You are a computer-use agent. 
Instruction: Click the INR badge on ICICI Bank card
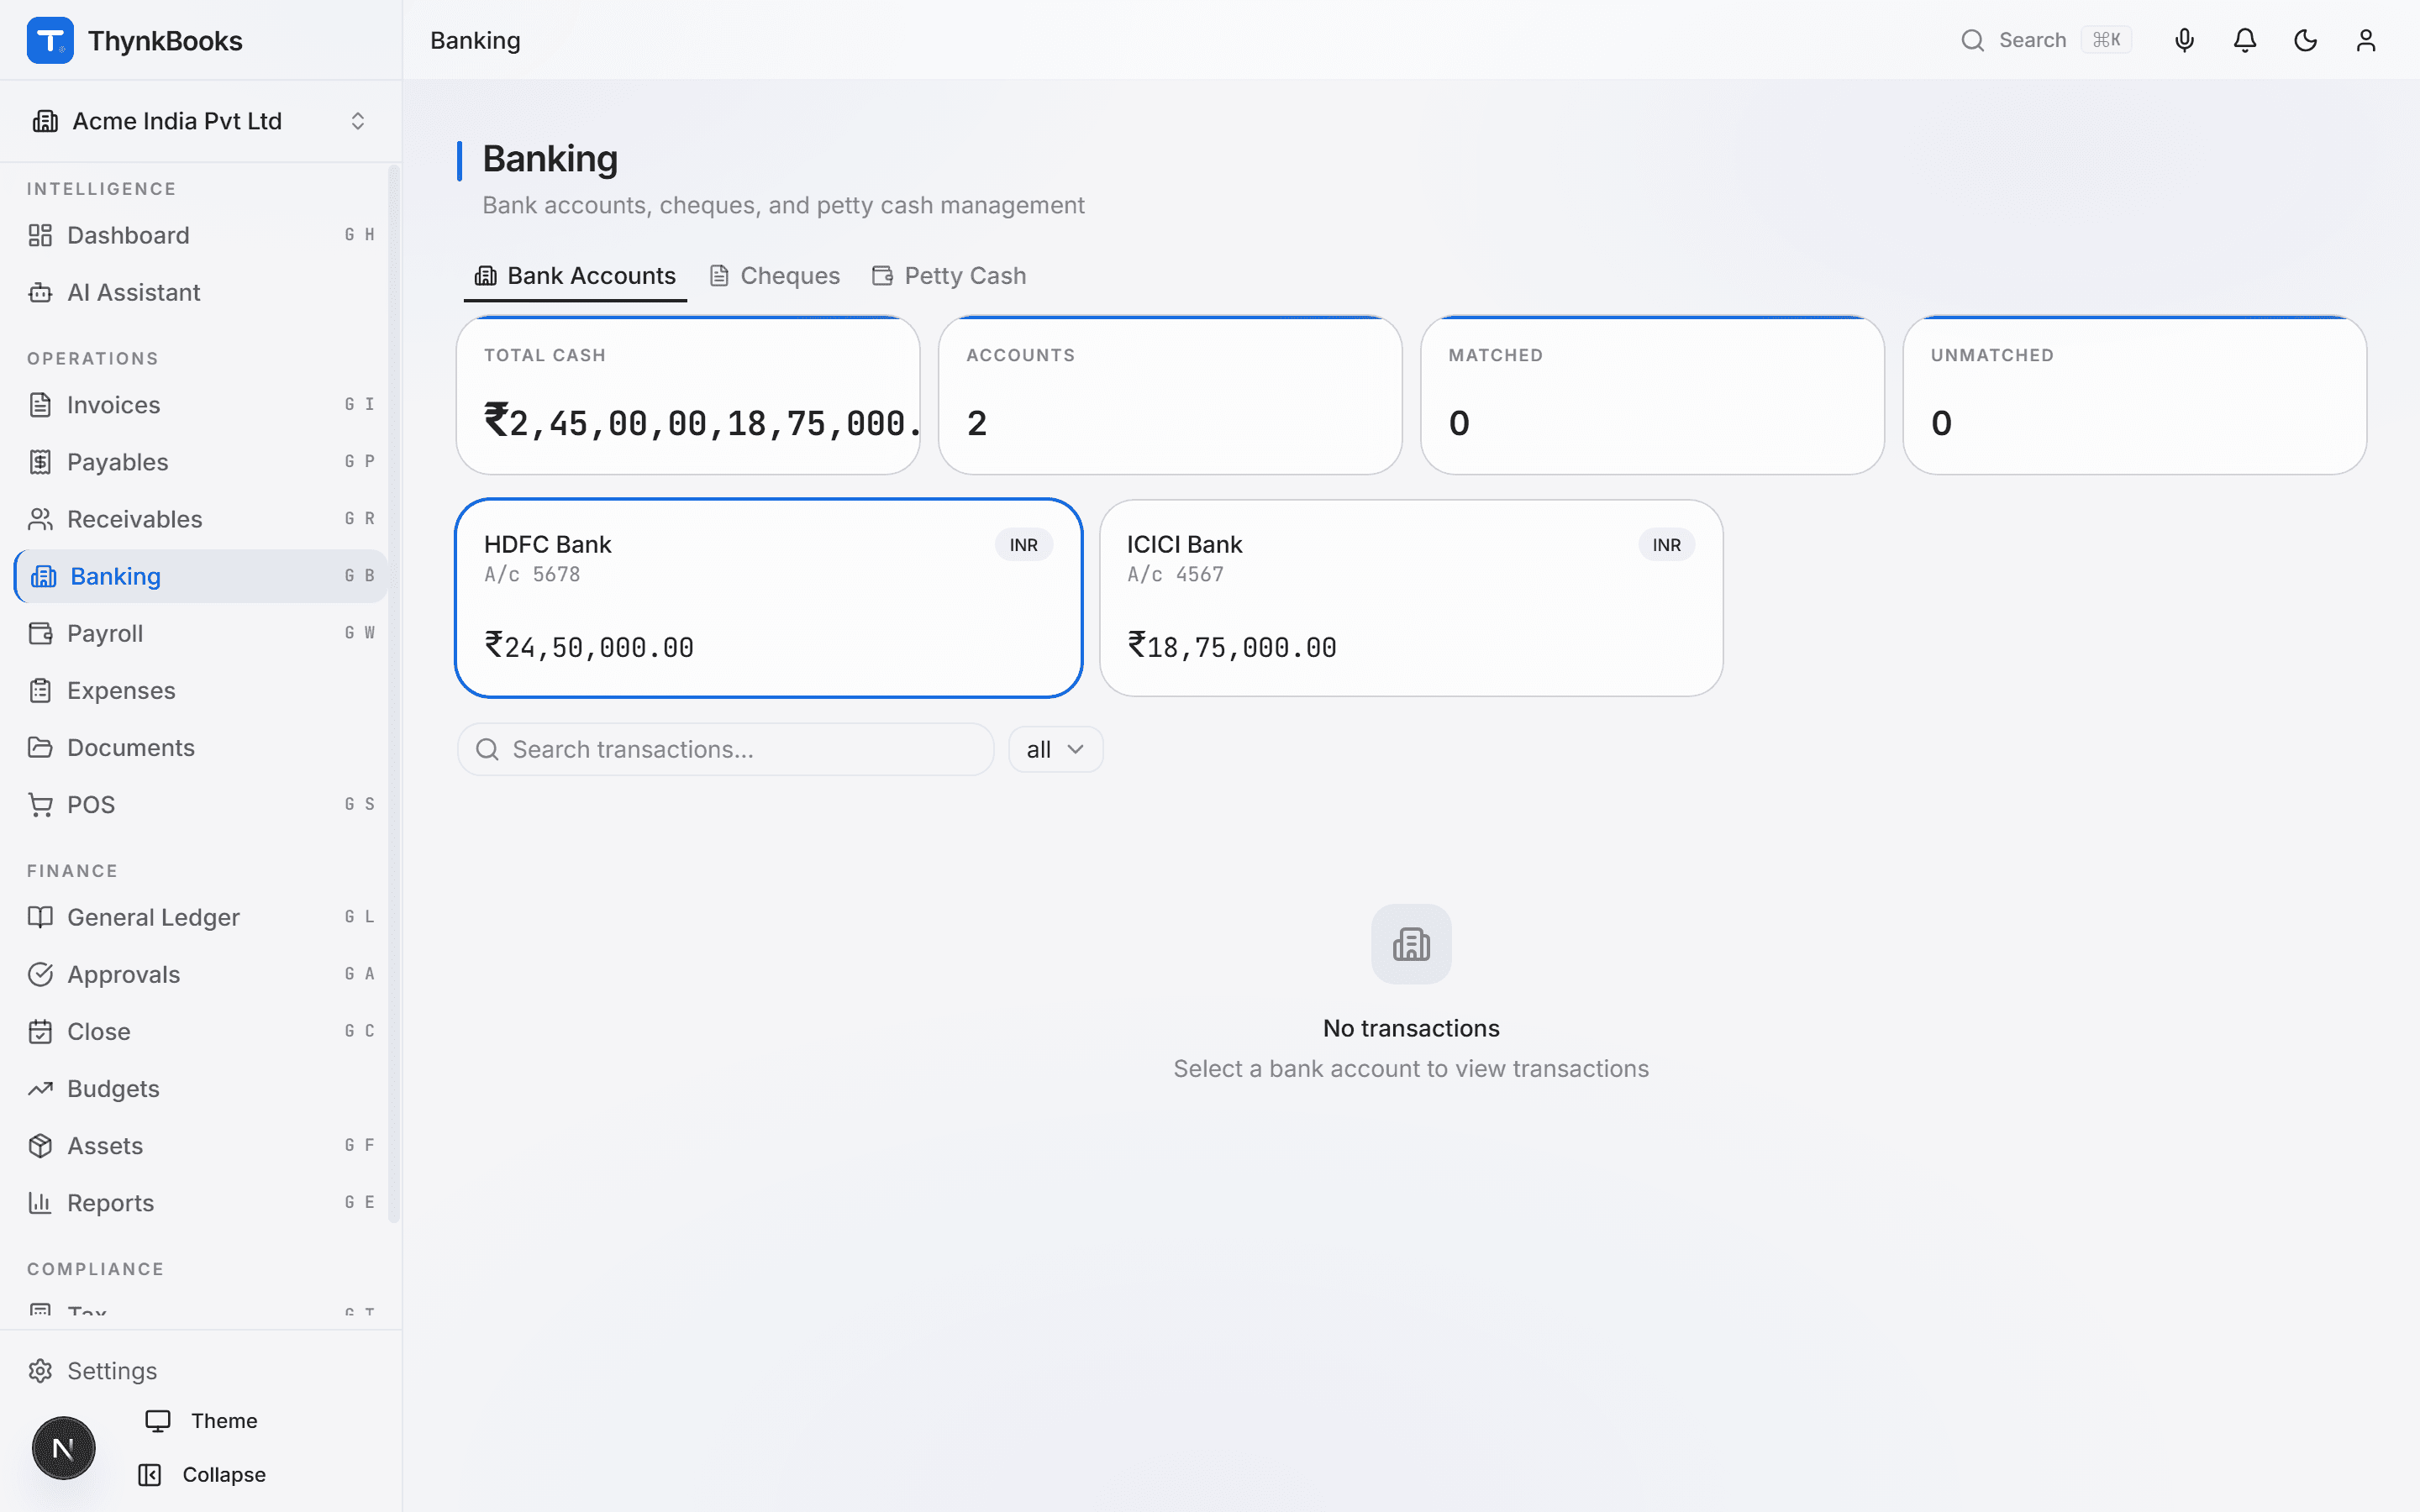click(x=1666, y=545)
